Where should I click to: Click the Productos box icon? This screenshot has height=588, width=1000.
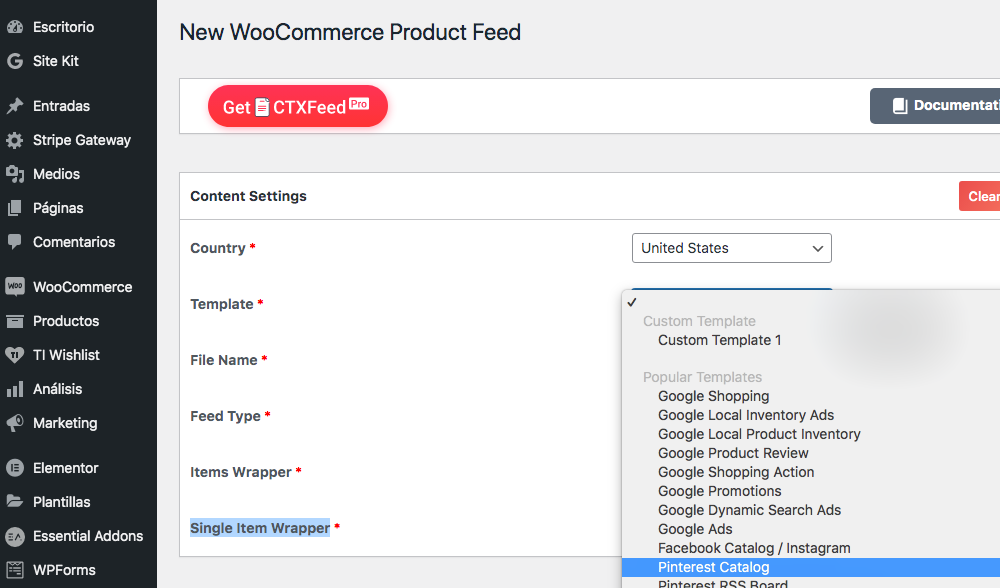tap(15, 321)
